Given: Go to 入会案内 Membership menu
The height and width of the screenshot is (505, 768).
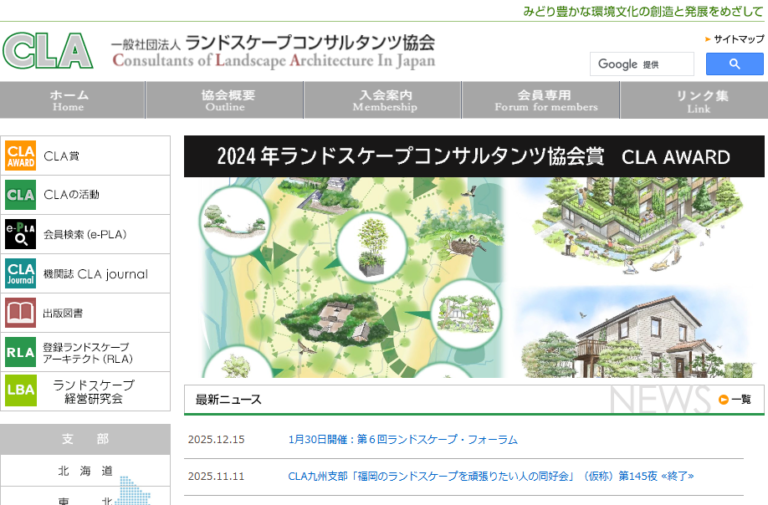Looking at the screenshot, I should tap(384, 100).
